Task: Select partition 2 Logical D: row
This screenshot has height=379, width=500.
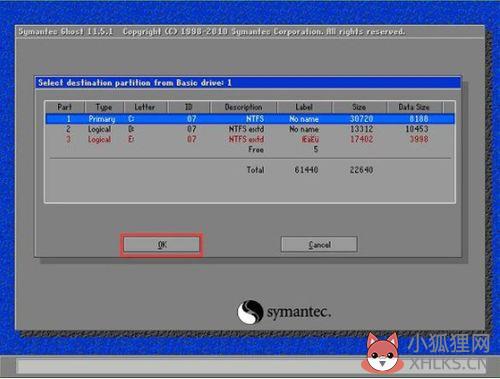Action: tap(250, 129)
